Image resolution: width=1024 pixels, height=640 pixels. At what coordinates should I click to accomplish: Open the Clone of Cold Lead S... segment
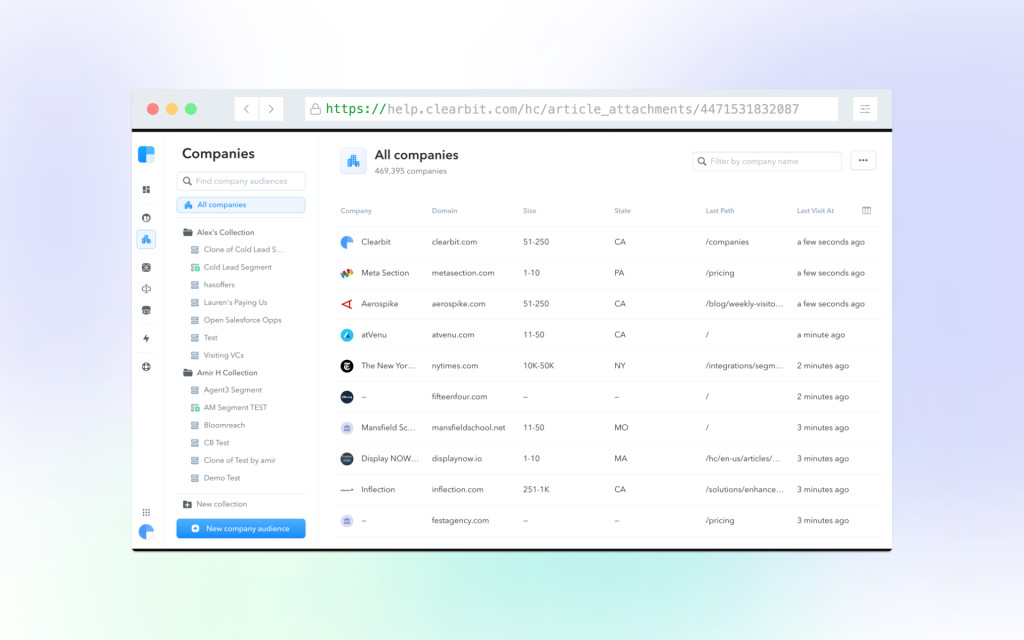(x=243, y=249)
